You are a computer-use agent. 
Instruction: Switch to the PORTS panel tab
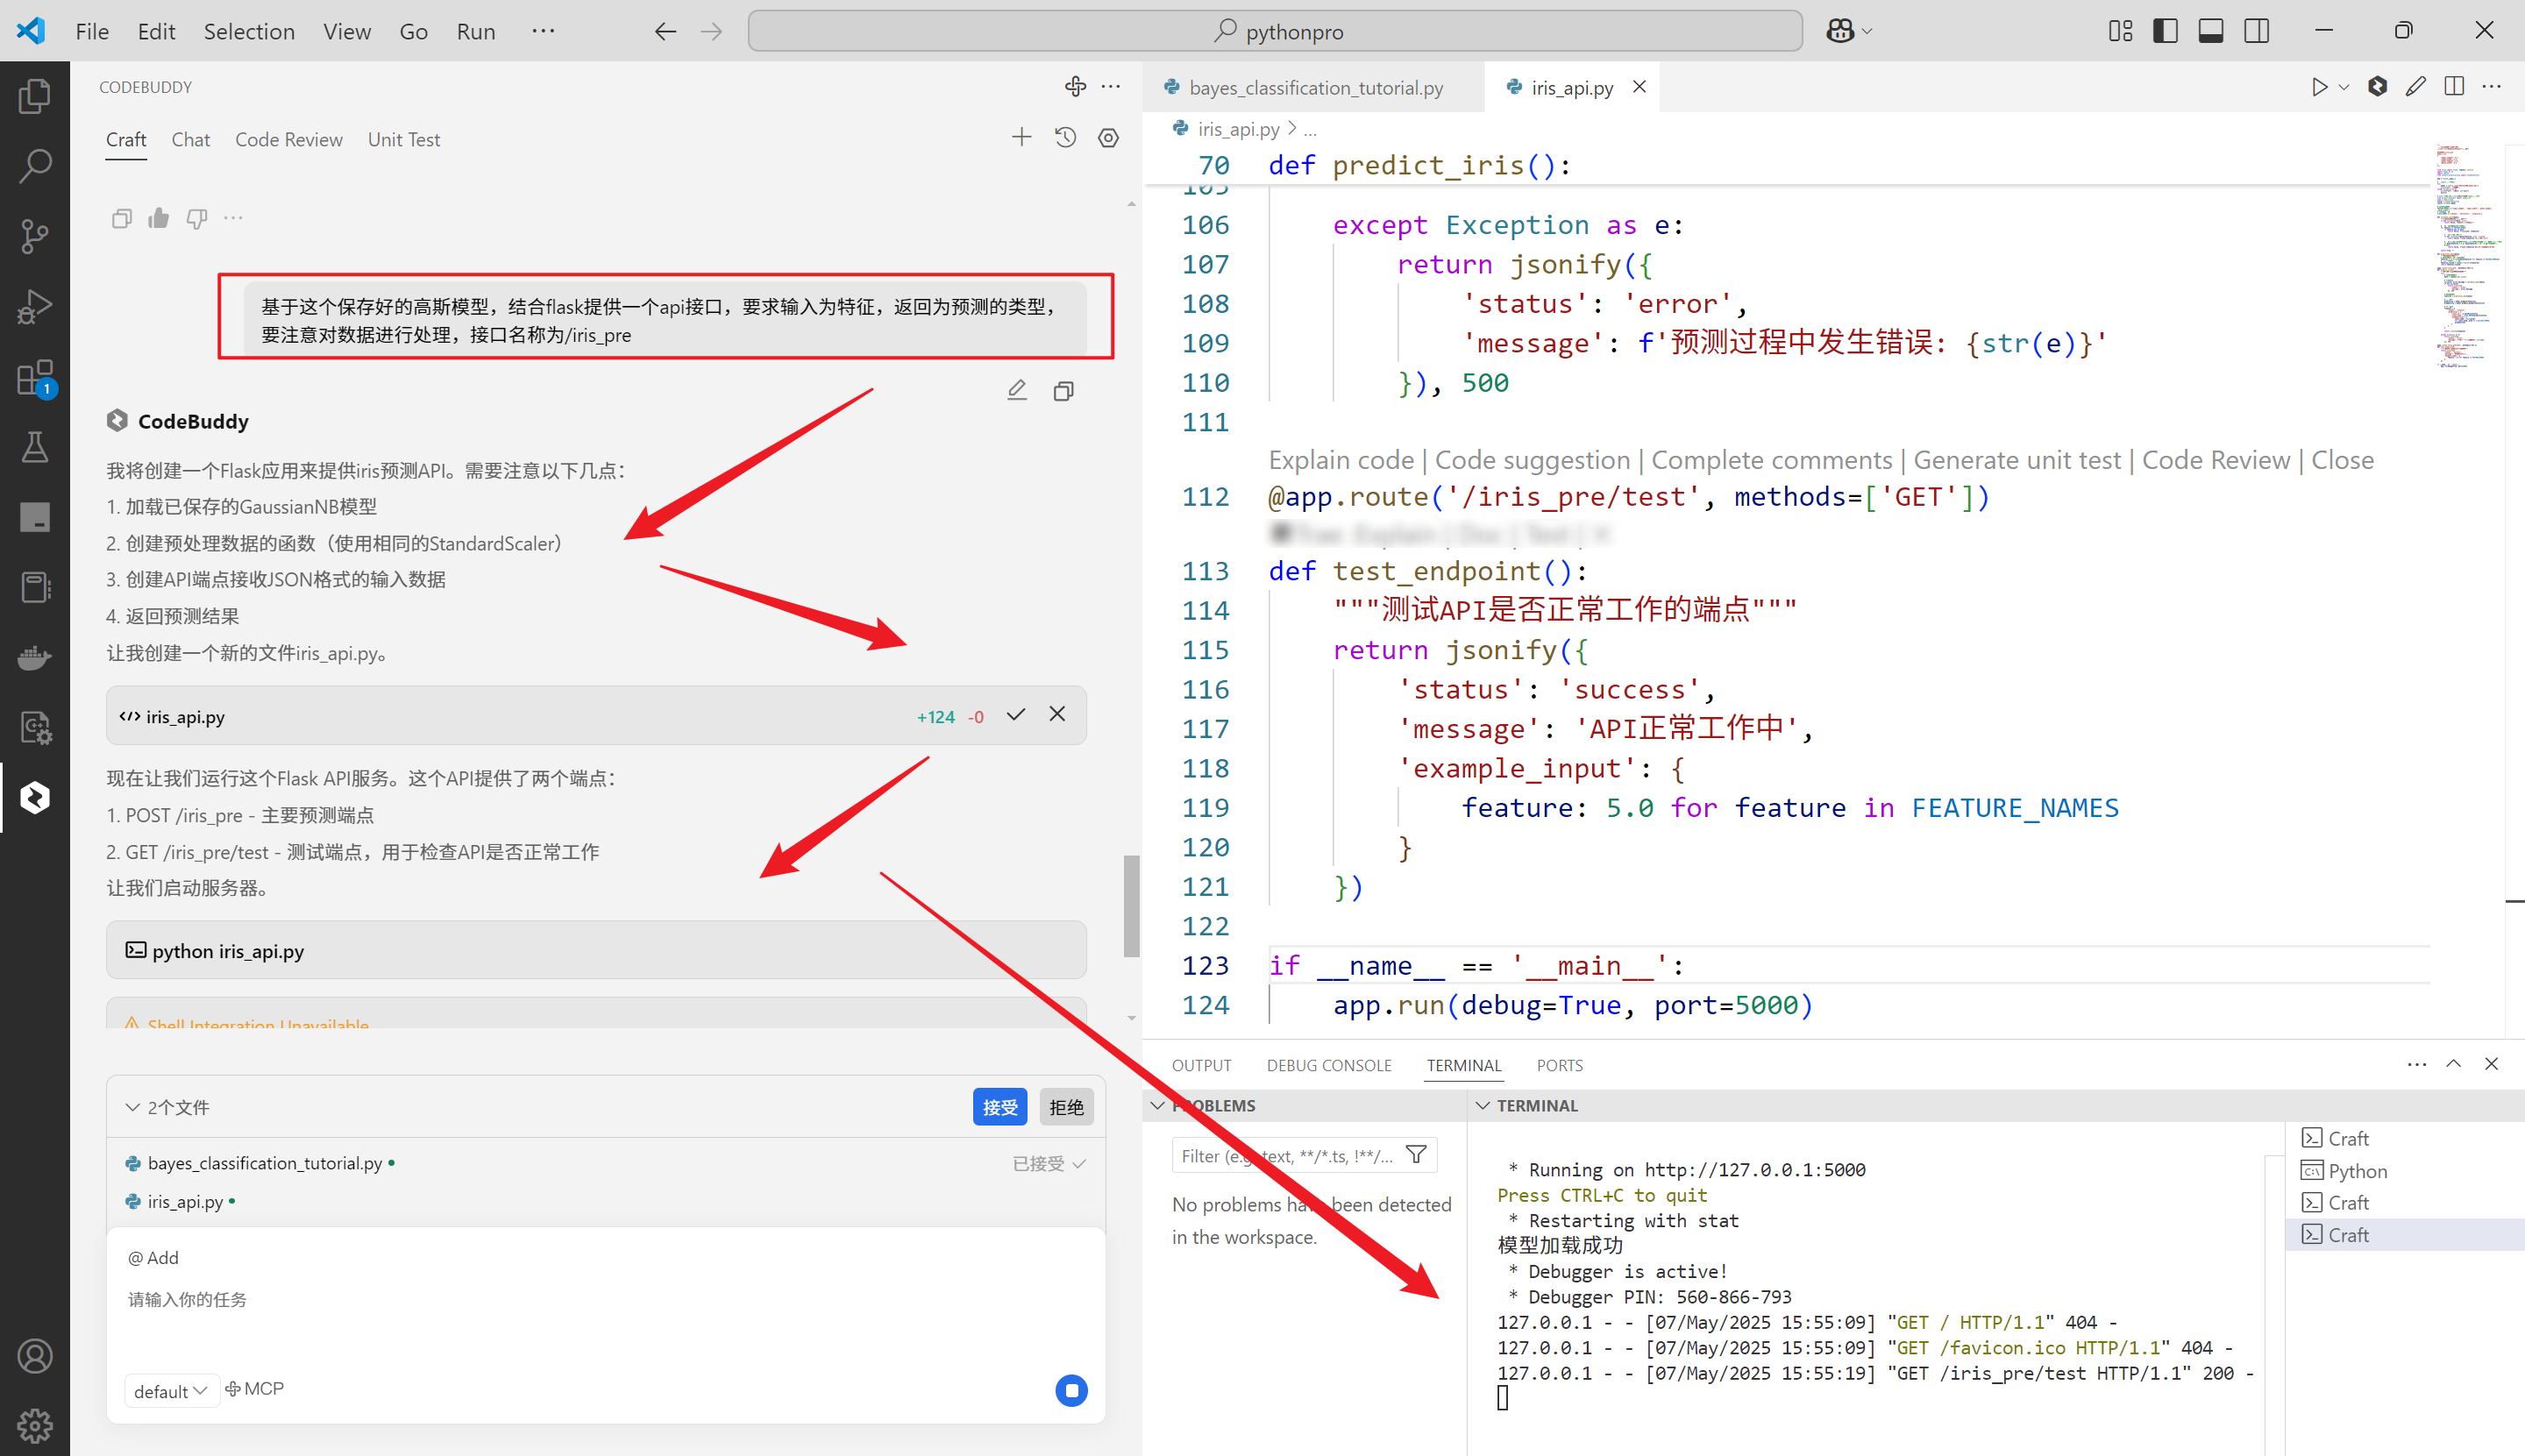coord(1559,1065)
